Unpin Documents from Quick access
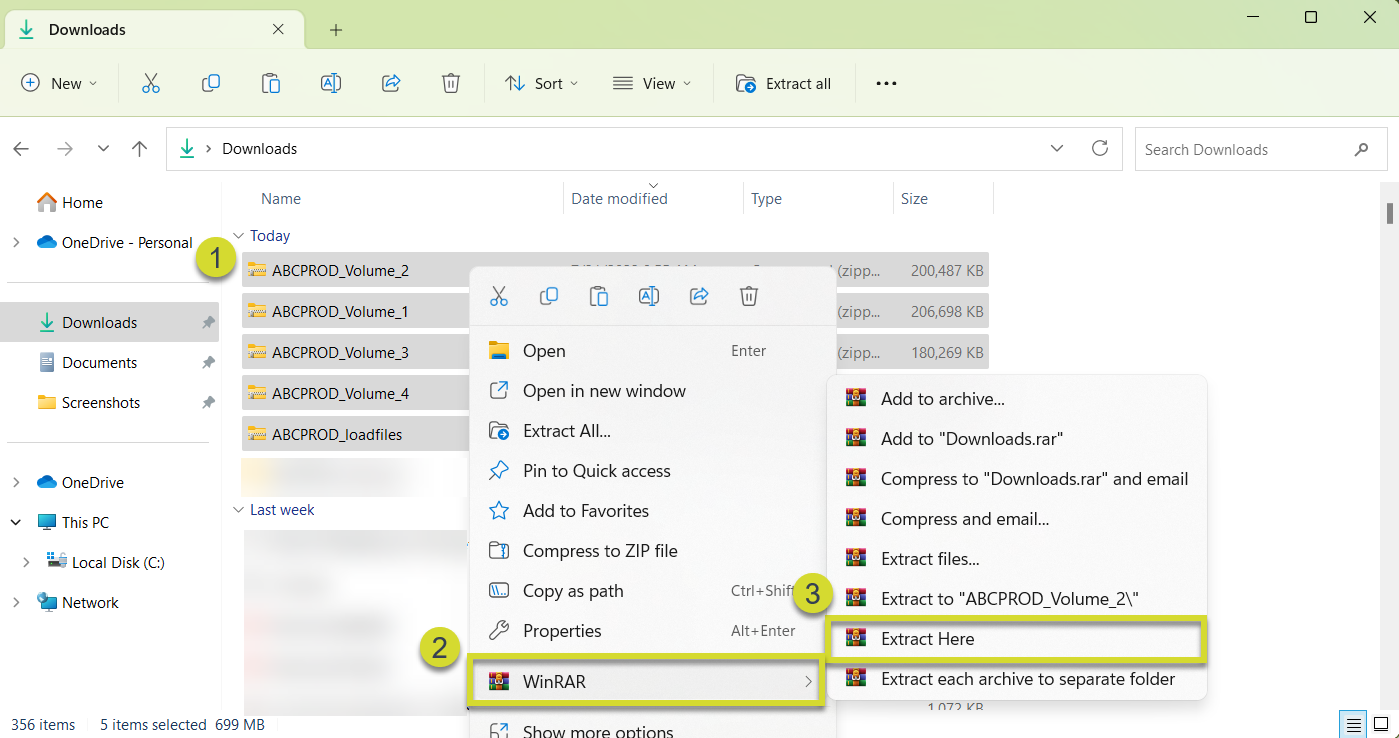This screenshot has width=1399, height=738. [208, 363]
